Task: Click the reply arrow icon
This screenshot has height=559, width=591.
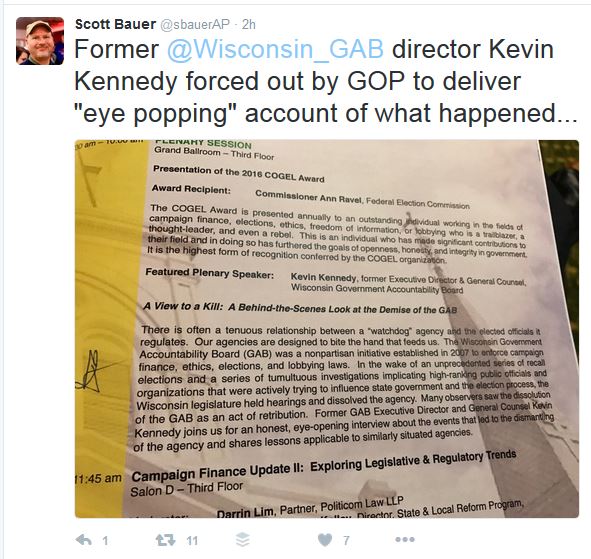Action: (83, 540)
